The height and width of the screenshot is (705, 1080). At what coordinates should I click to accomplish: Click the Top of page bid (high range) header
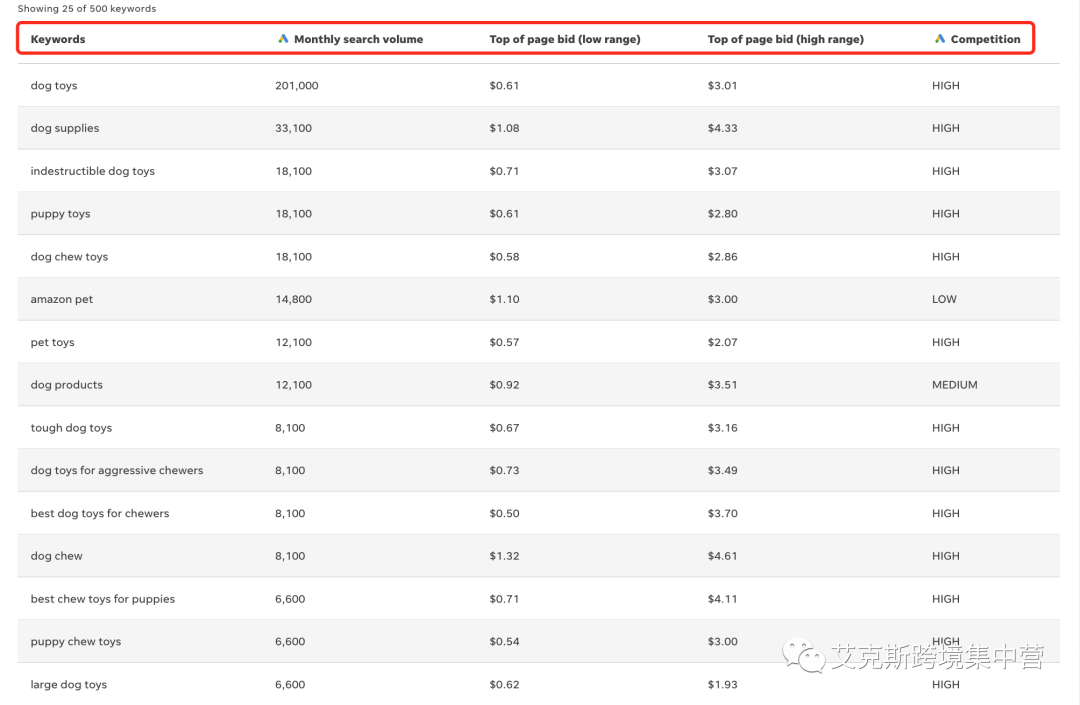coord(785,39)
